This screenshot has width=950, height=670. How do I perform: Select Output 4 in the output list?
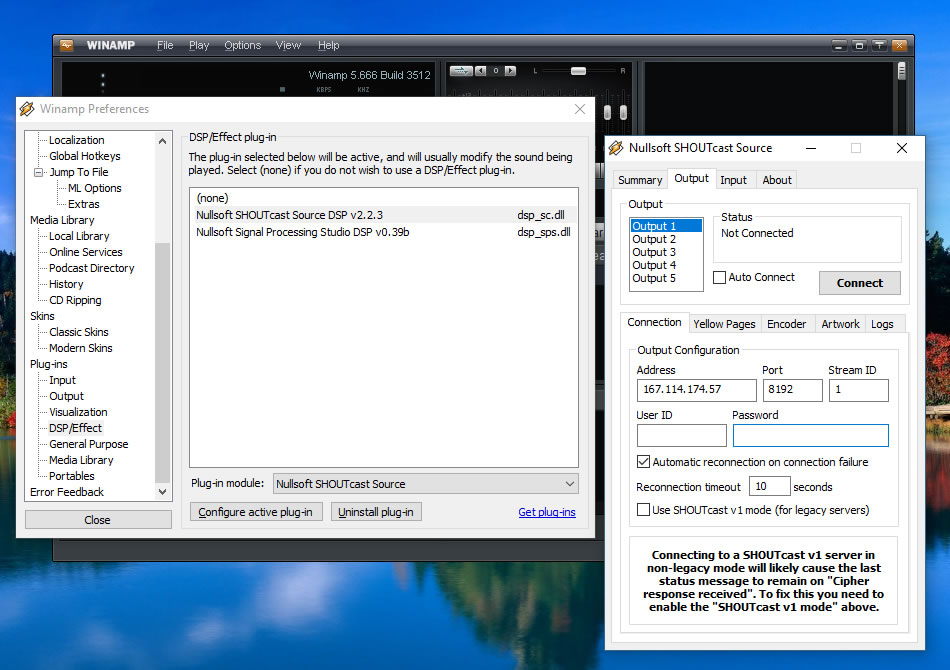(x=666, y=265)
